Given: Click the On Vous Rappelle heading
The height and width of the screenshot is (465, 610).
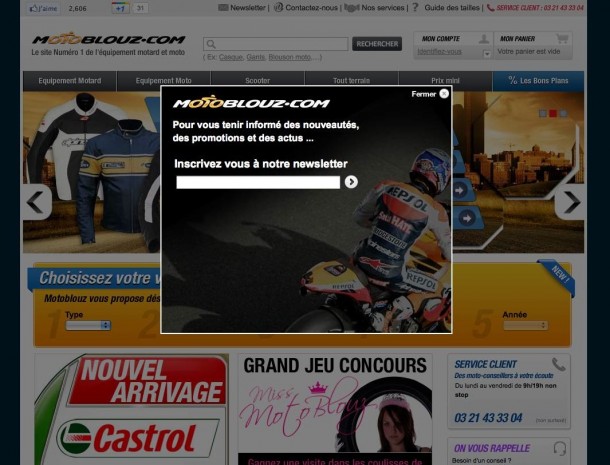Looking at the screenshot, I should 492,448.
